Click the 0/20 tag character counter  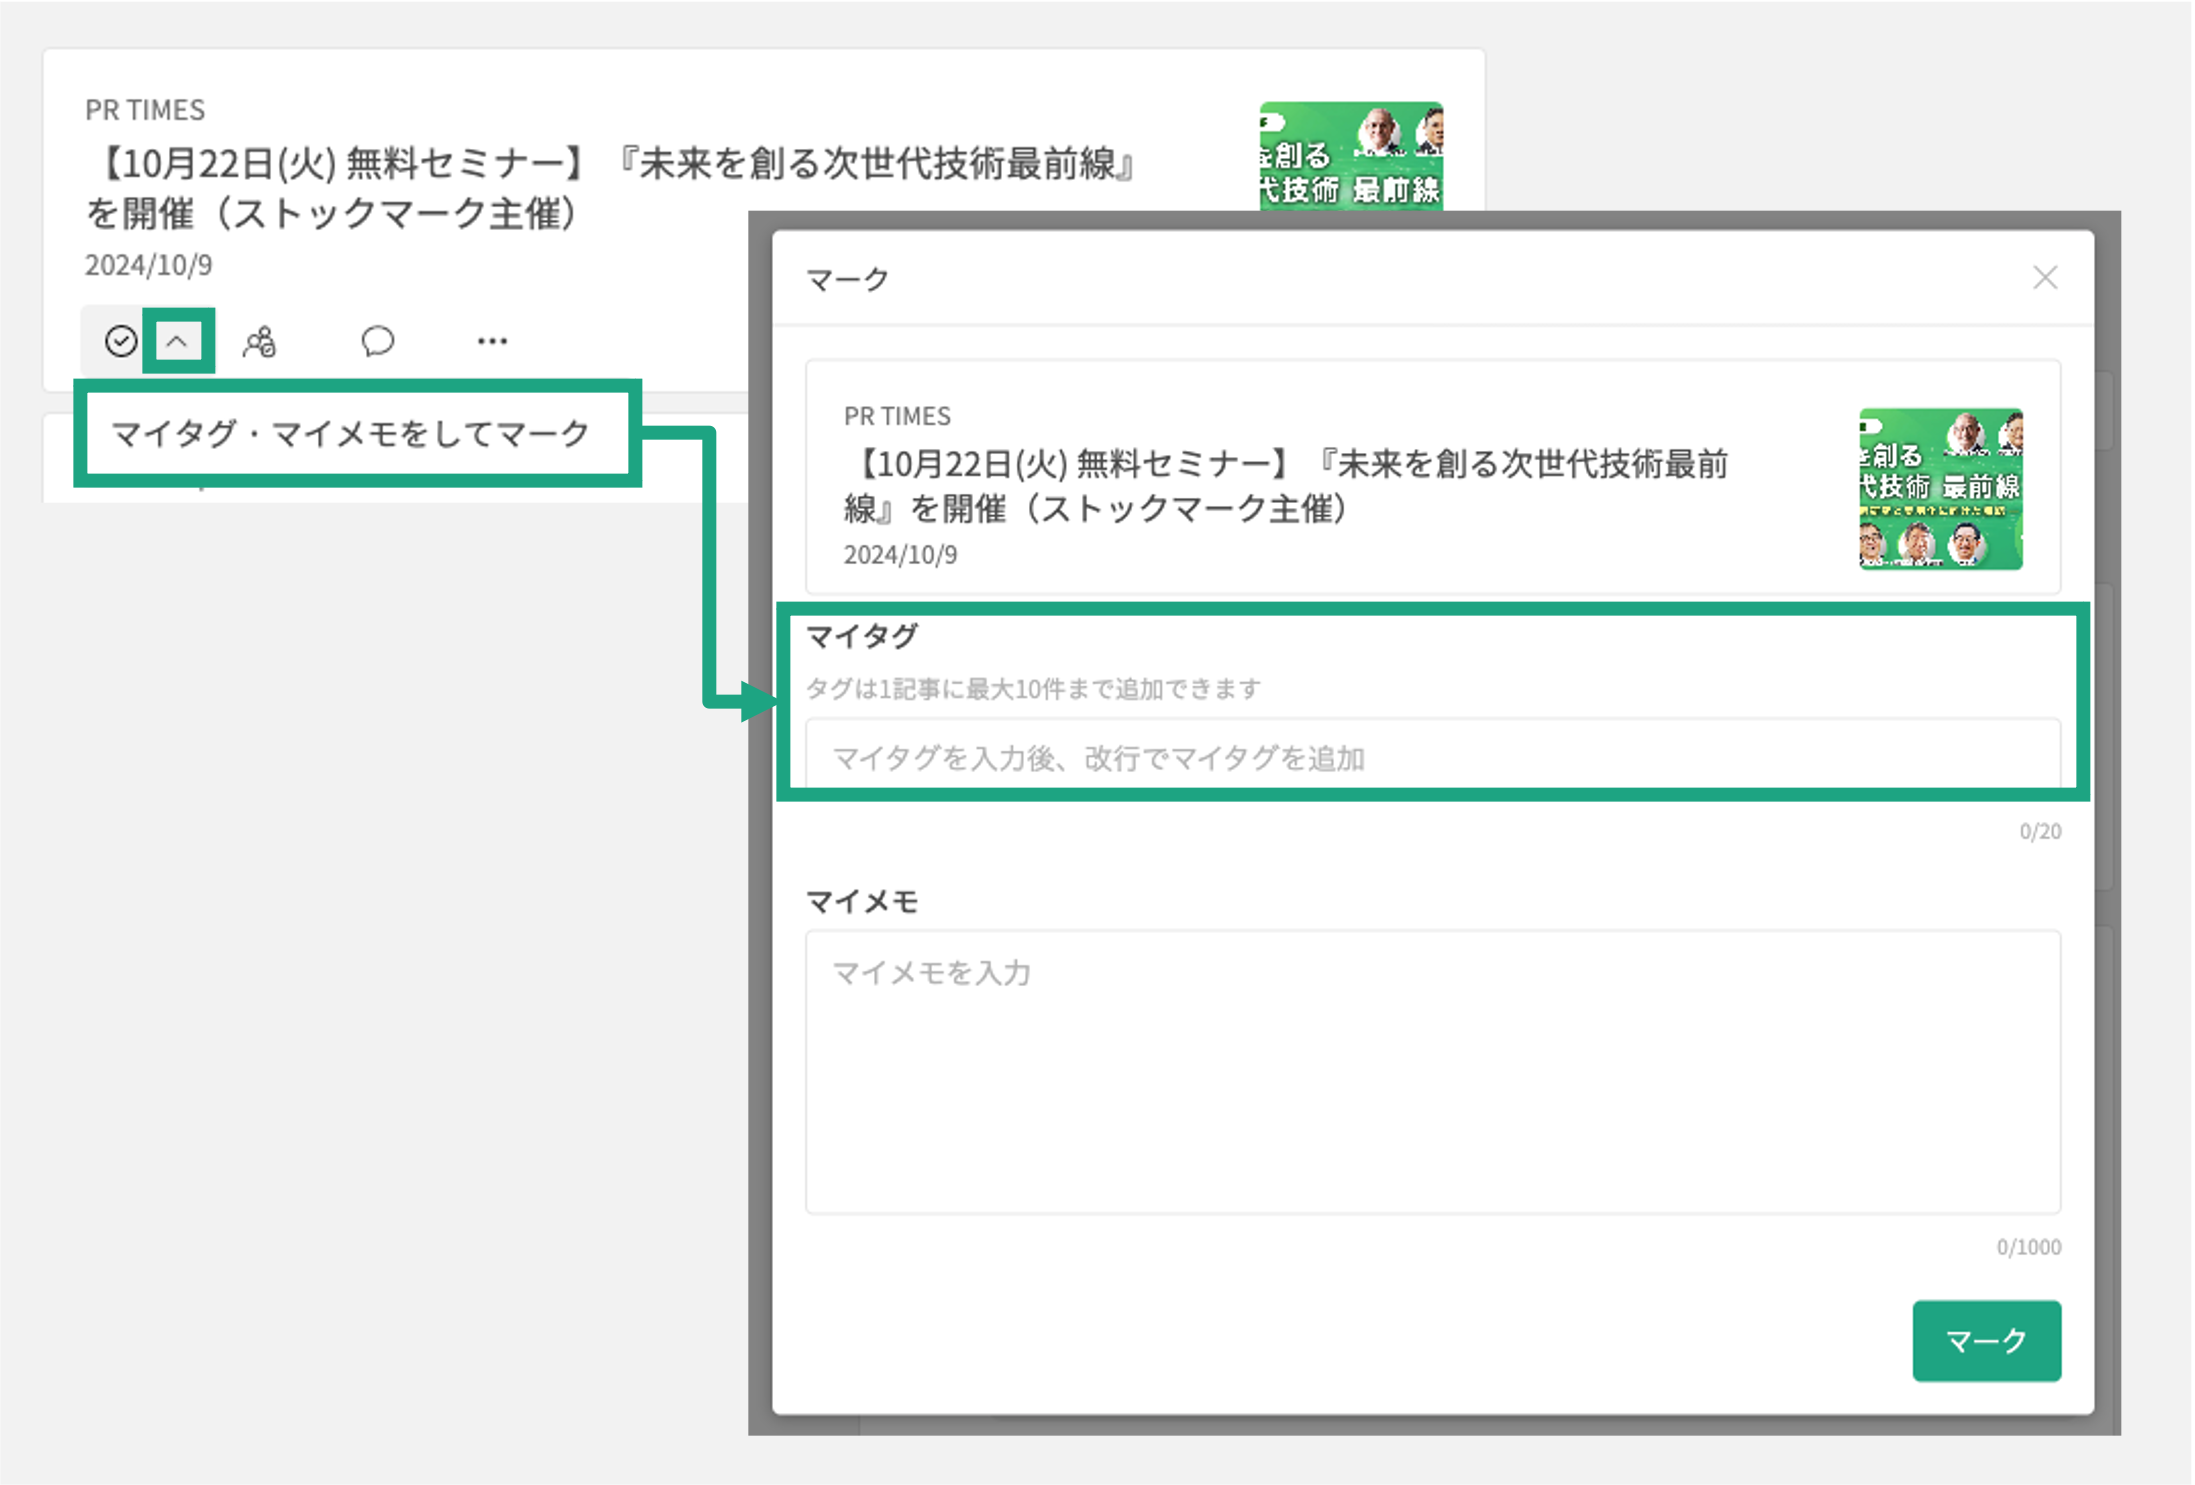[2040, 831]
